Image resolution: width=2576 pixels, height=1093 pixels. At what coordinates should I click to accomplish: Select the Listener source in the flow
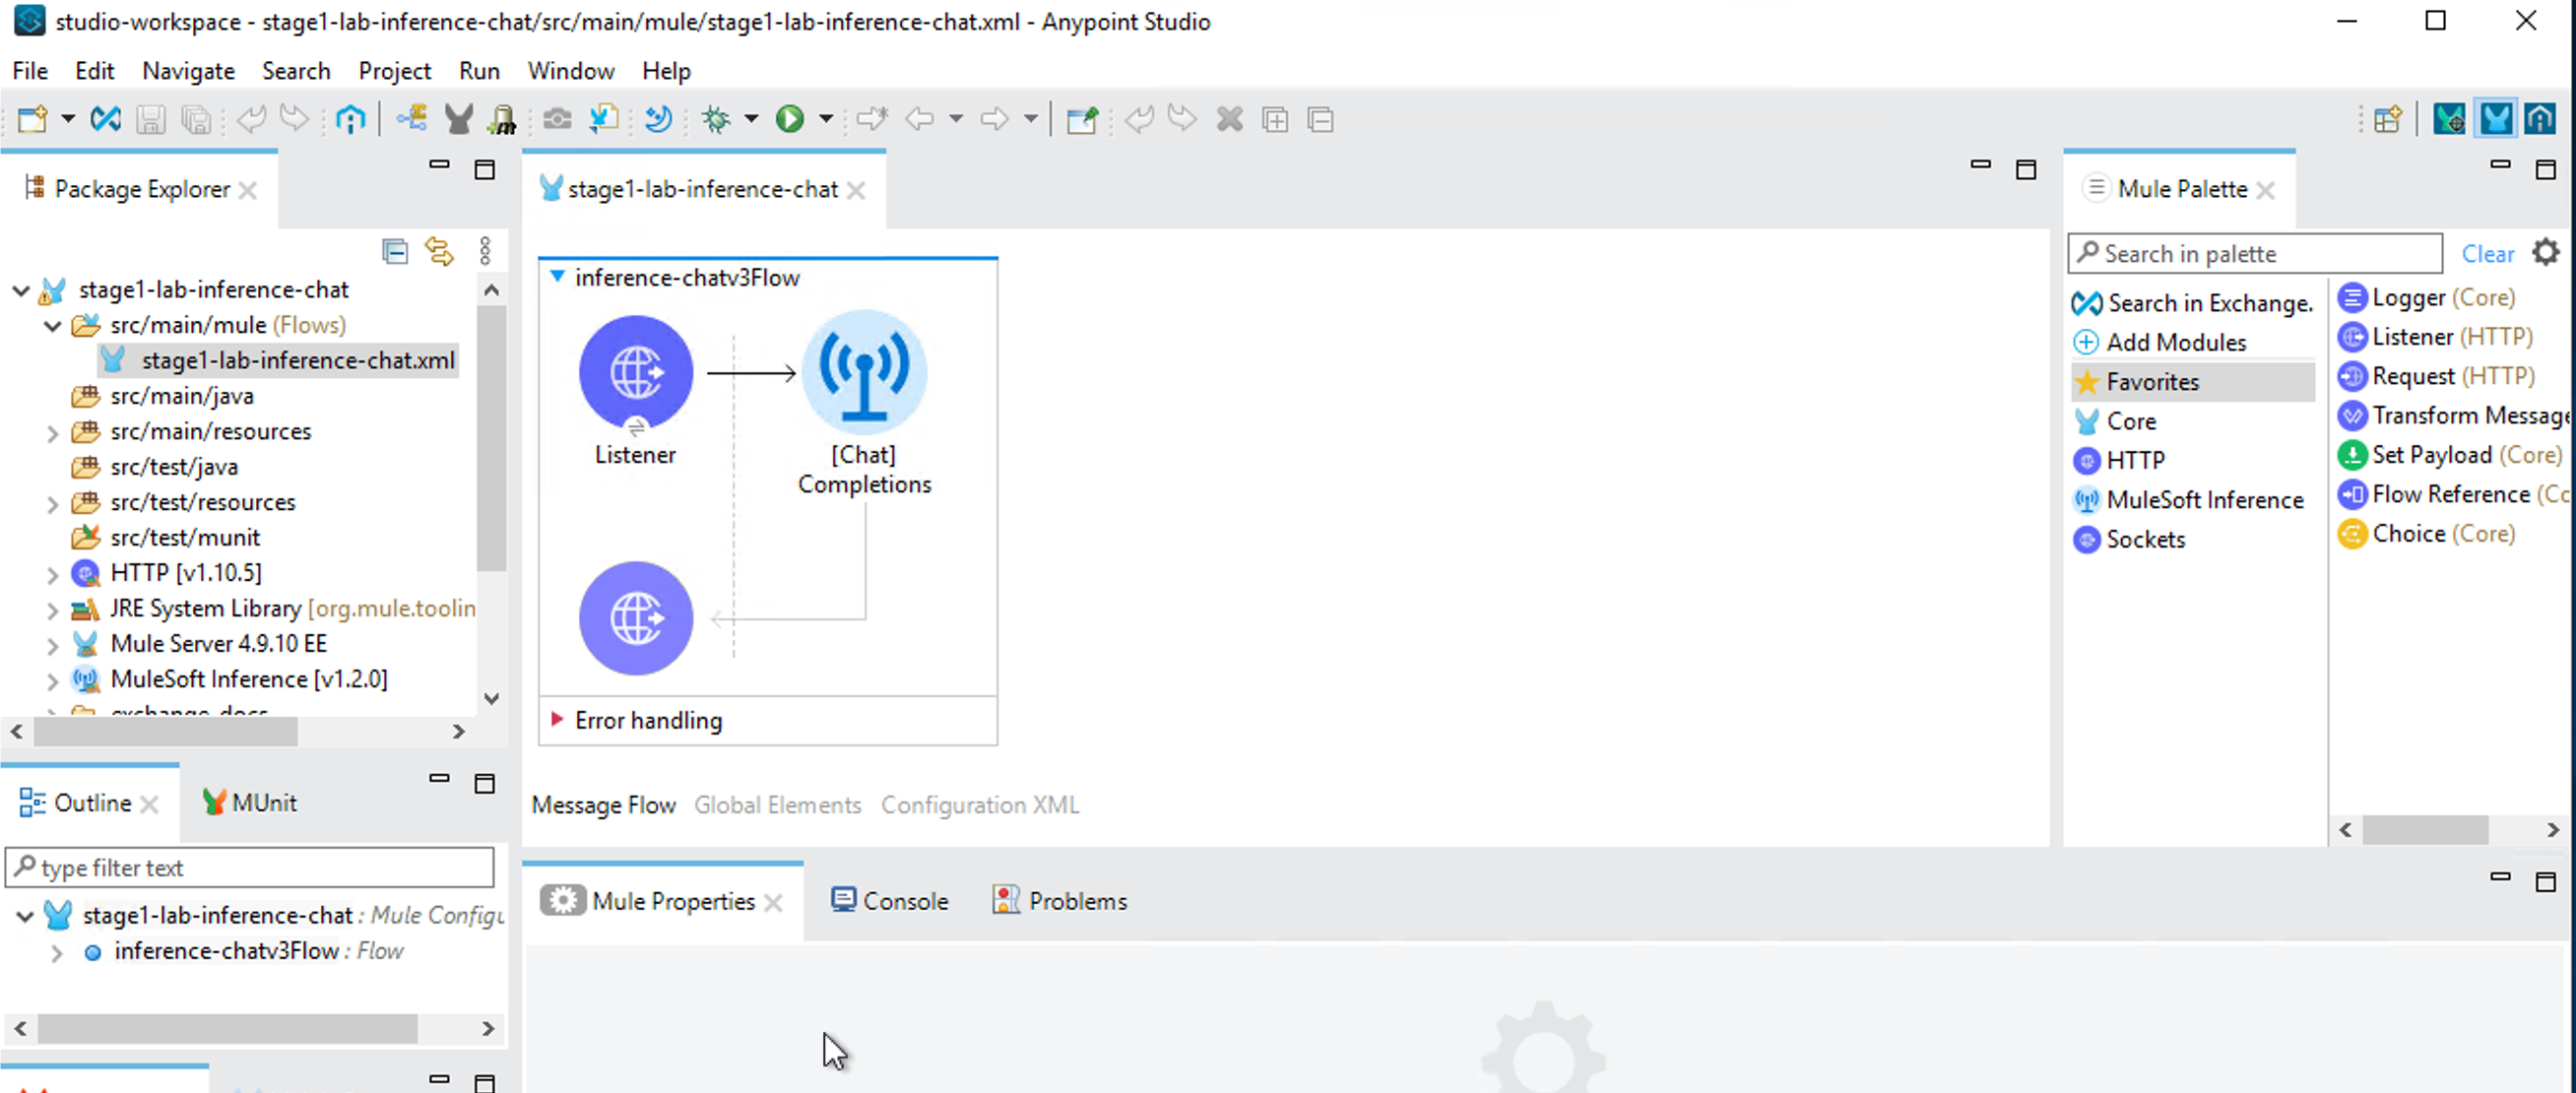tap(636, 373)
